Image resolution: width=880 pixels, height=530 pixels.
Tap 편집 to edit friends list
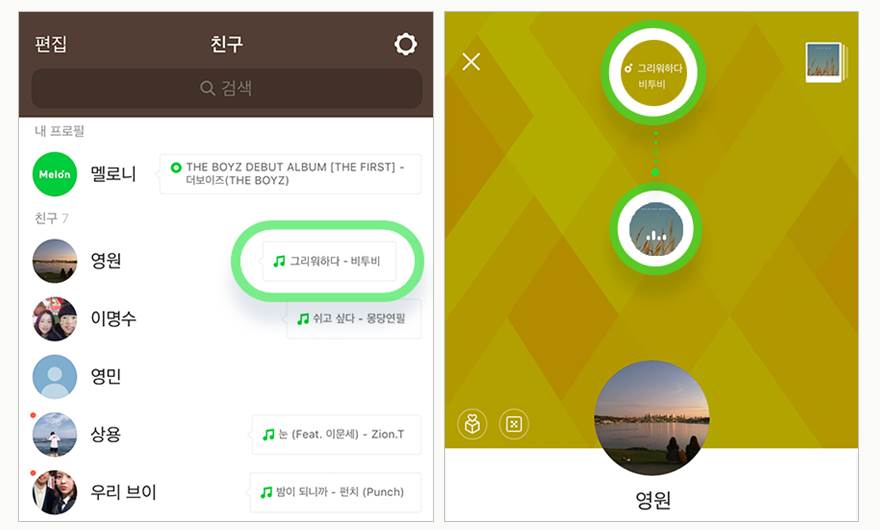tap(51, 44)
